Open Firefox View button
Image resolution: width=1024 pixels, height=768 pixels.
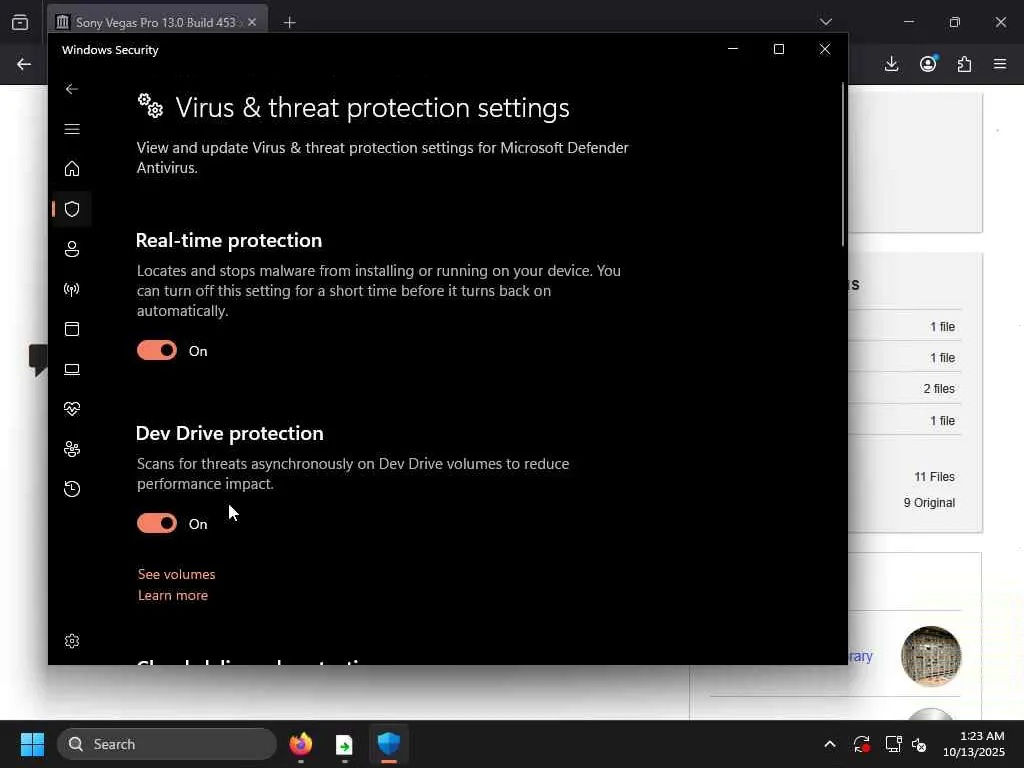tap(20, 22)
